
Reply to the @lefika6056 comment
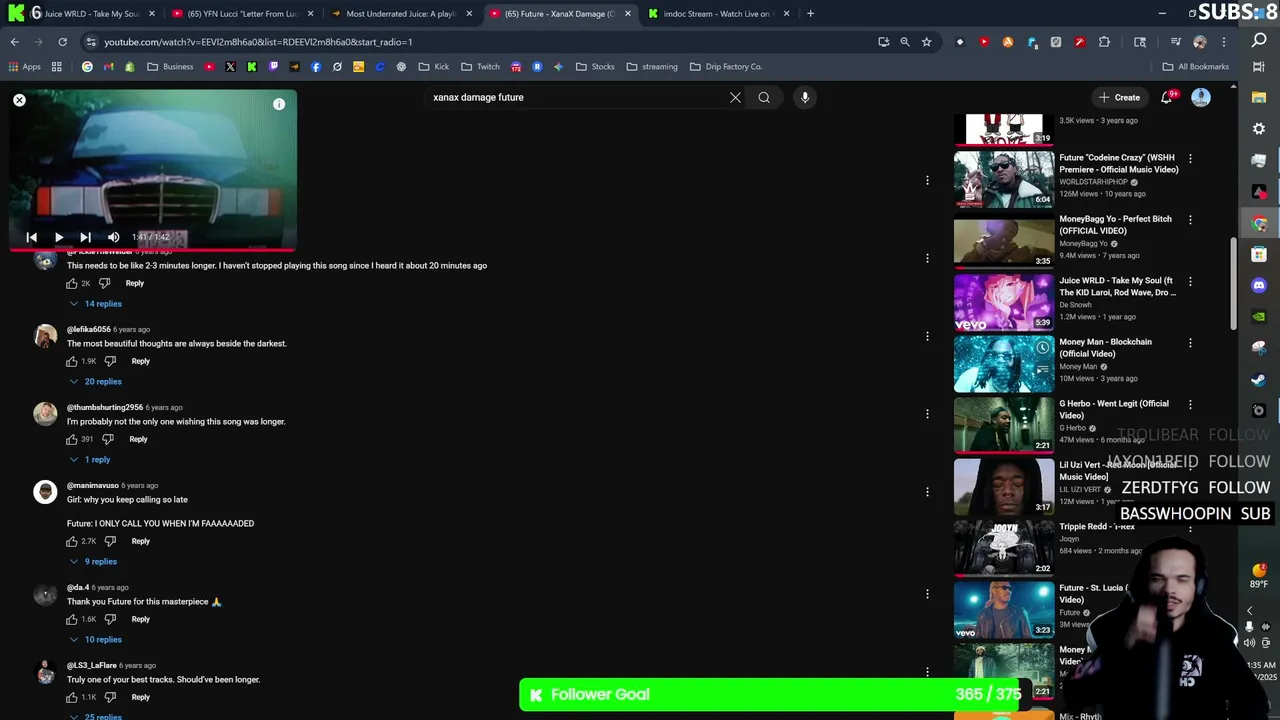click(x=140, y=361)
